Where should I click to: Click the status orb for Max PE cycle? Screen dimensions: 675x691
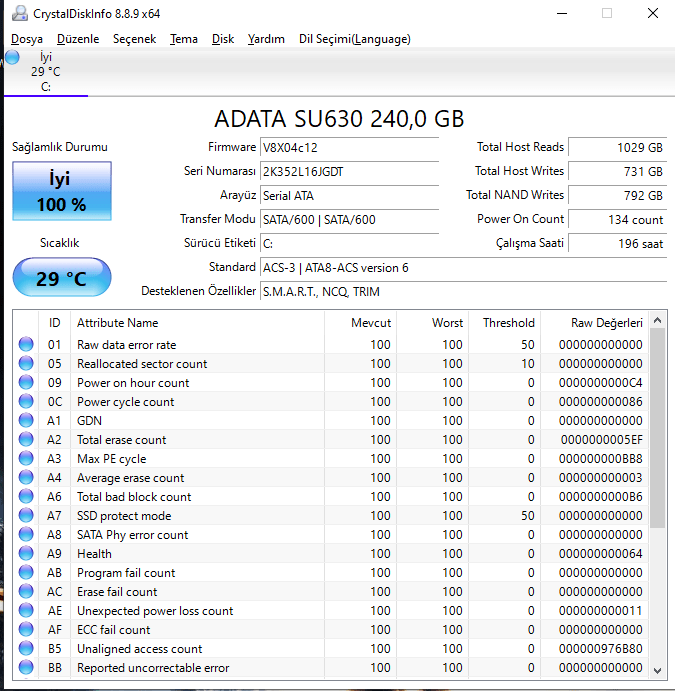26,458
